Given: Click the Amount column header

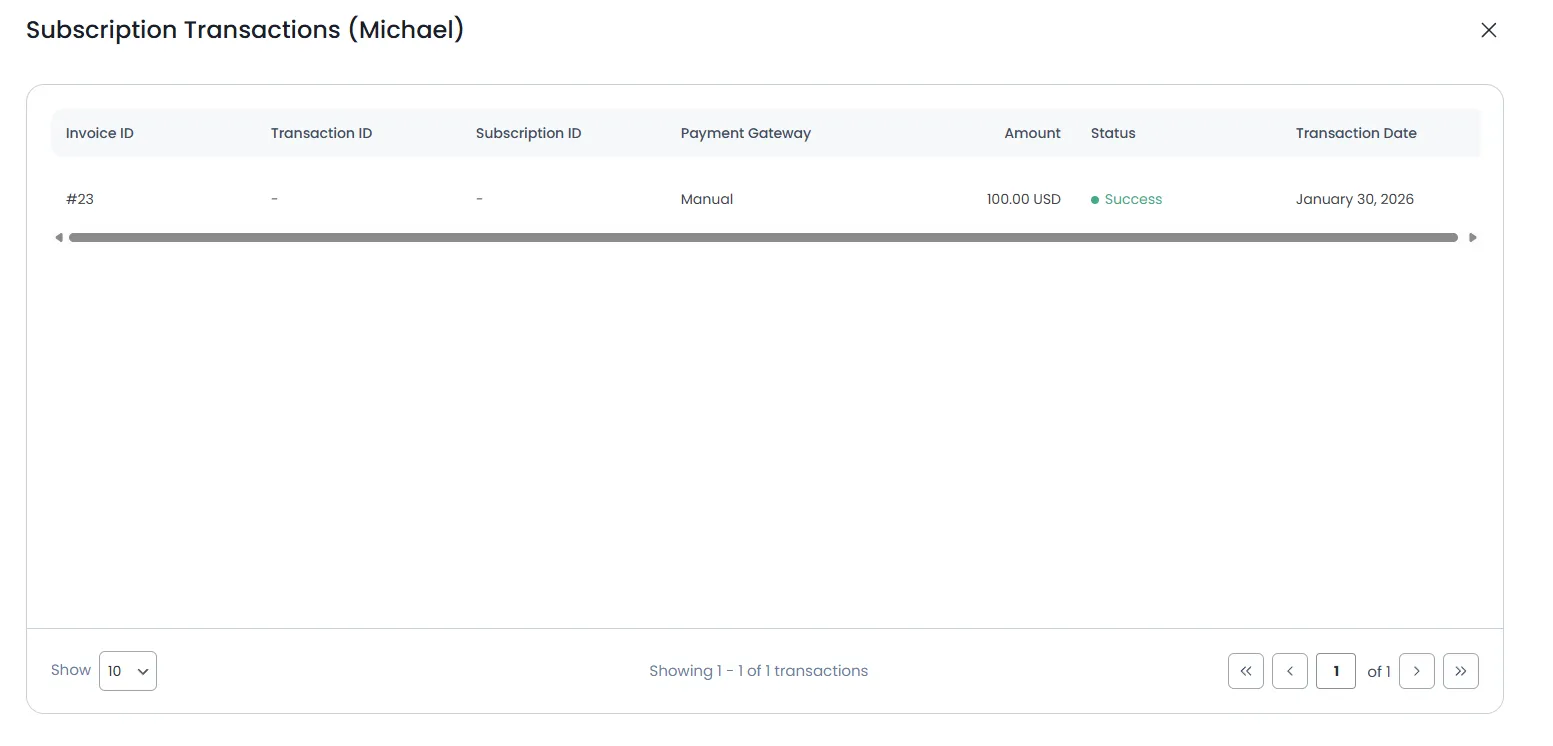Looking at the screenshot, I should (x=1032, y=133).
